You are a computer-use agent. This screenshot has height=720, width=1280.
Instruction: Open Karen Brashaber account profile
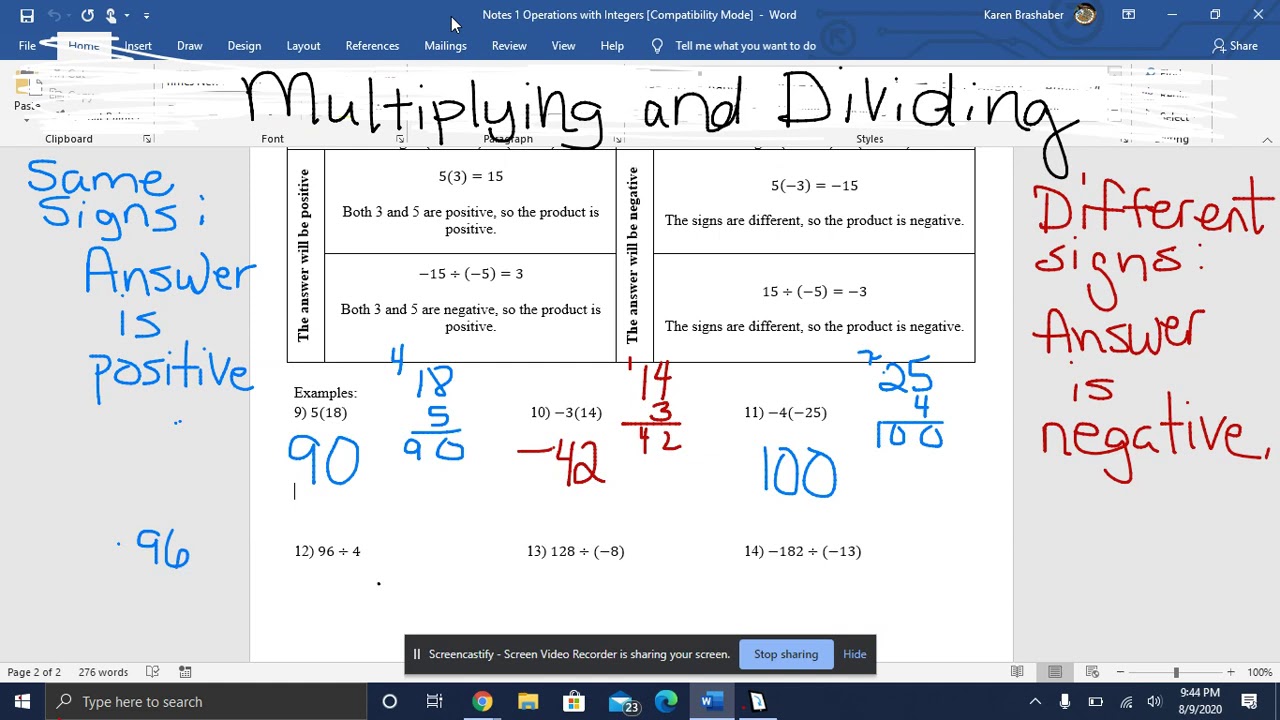pyautogui.click(x=1038, y=15)
